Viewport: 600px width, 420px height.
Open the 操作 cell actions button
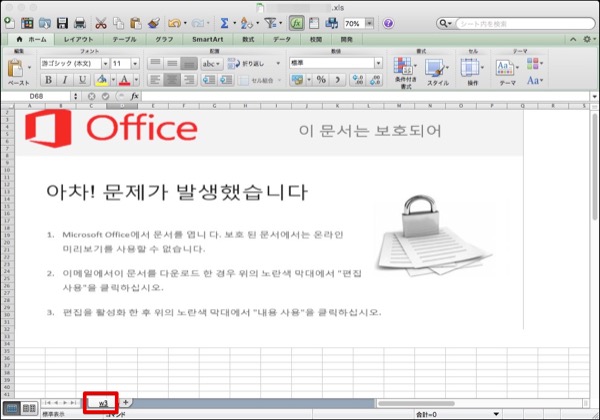[x=472, y=72]
